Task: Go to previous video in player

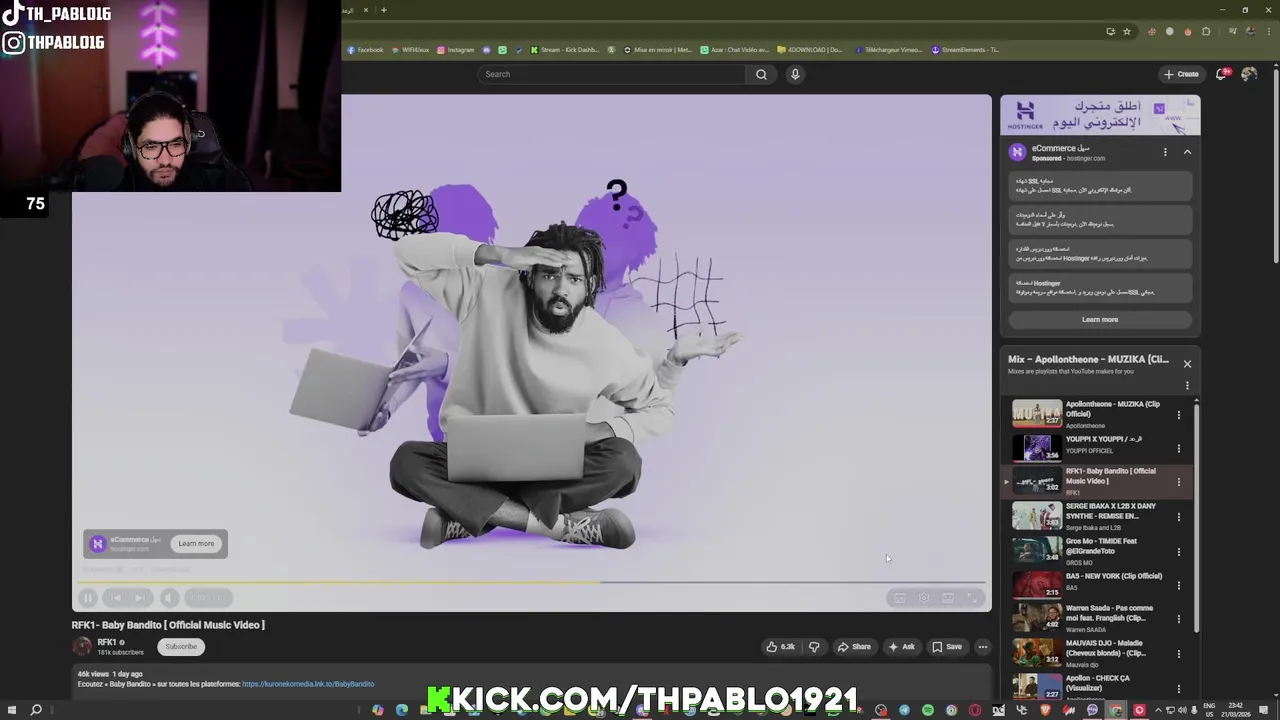Action: click(115, 598)
